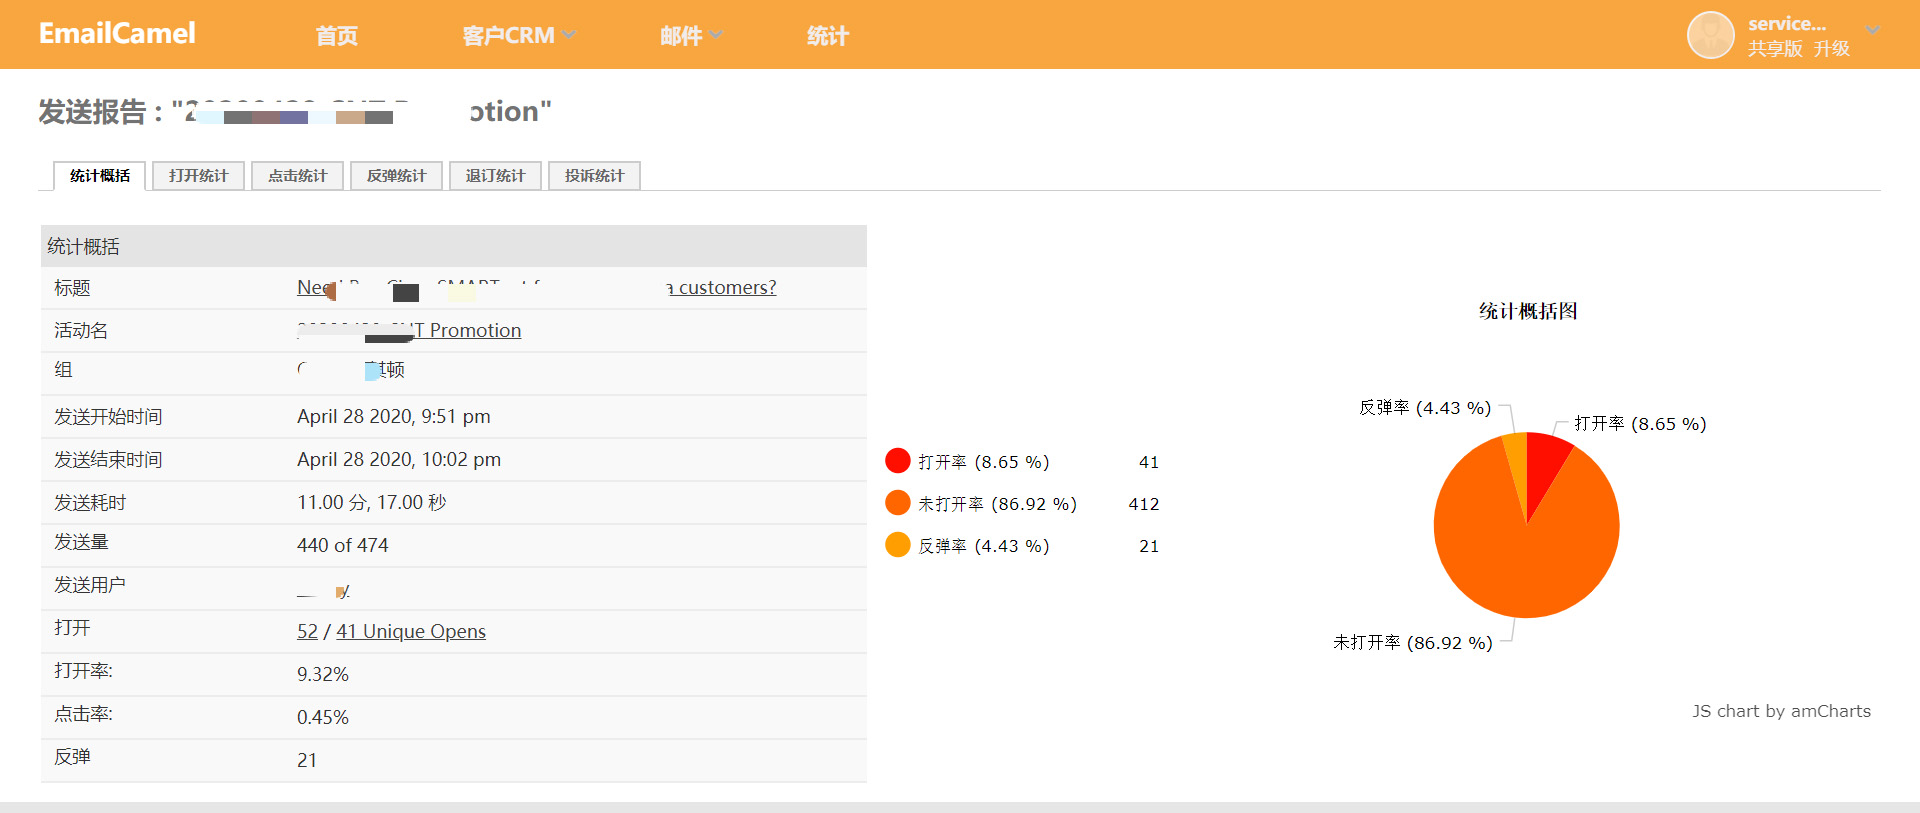Click the send start time April 28 2020, 9:51 pm

click(x=394, y=417)
